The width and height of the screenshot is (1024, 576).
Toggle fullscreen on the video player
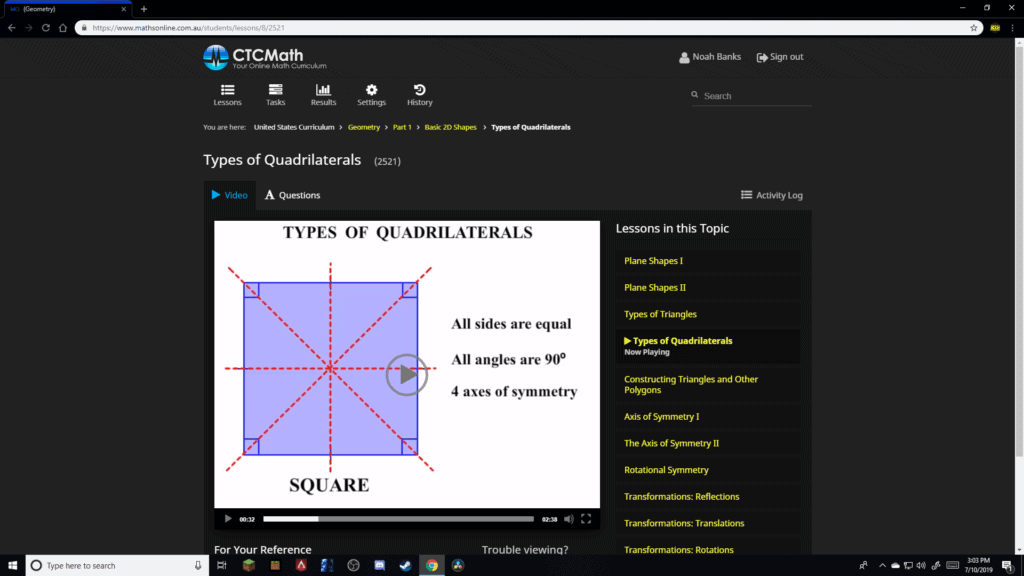pyautogui.click(x=587, y=518)
